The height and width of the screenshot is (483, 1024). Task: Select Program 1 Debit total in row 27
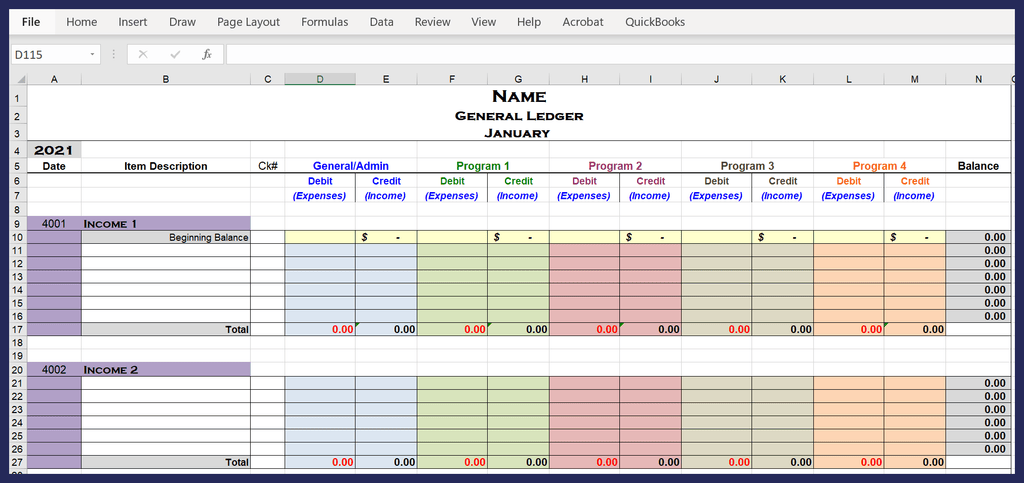pos(452,462)
